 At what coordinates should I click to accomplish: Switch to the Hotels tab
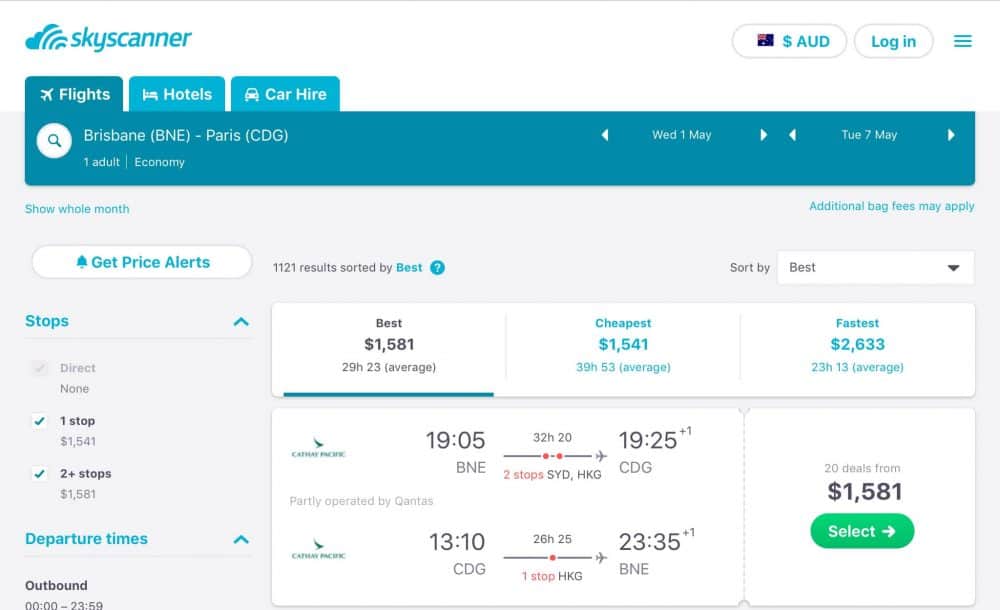point(177,94)
